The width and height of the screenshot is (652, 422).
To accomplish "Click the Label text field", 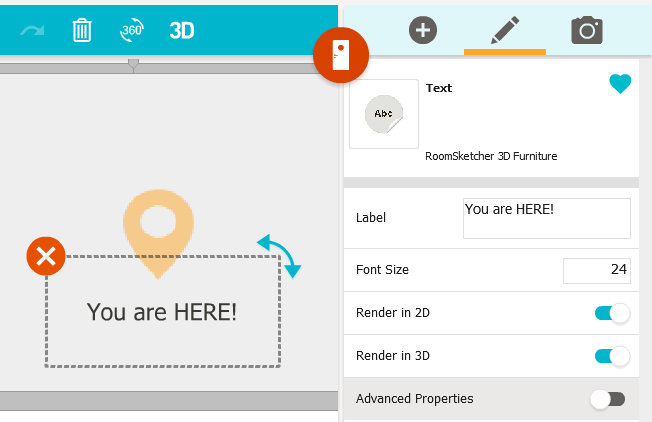I will click(546, 218).
